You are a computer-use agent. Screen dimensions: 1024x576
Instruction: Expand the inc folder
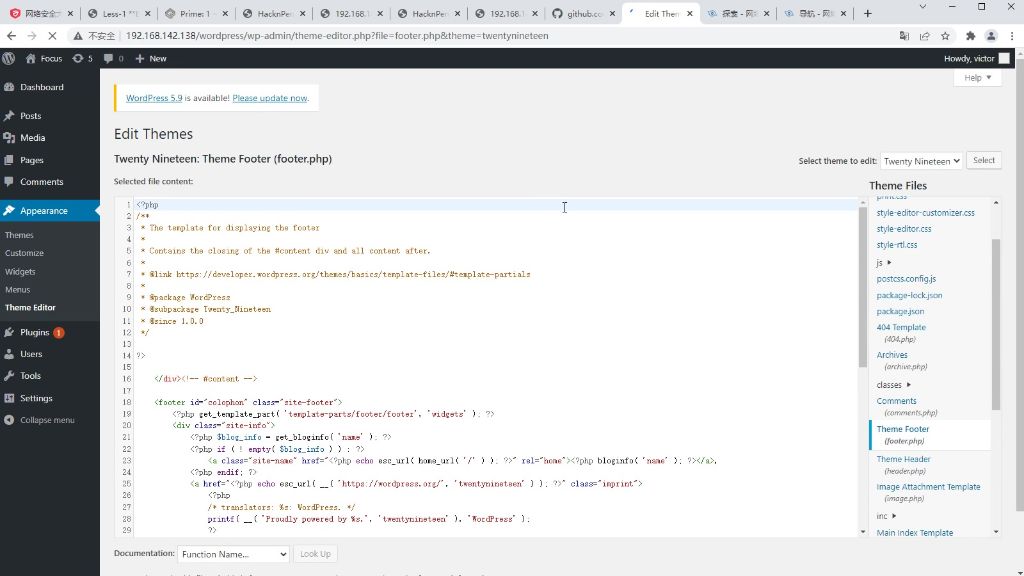pos(886,516)
